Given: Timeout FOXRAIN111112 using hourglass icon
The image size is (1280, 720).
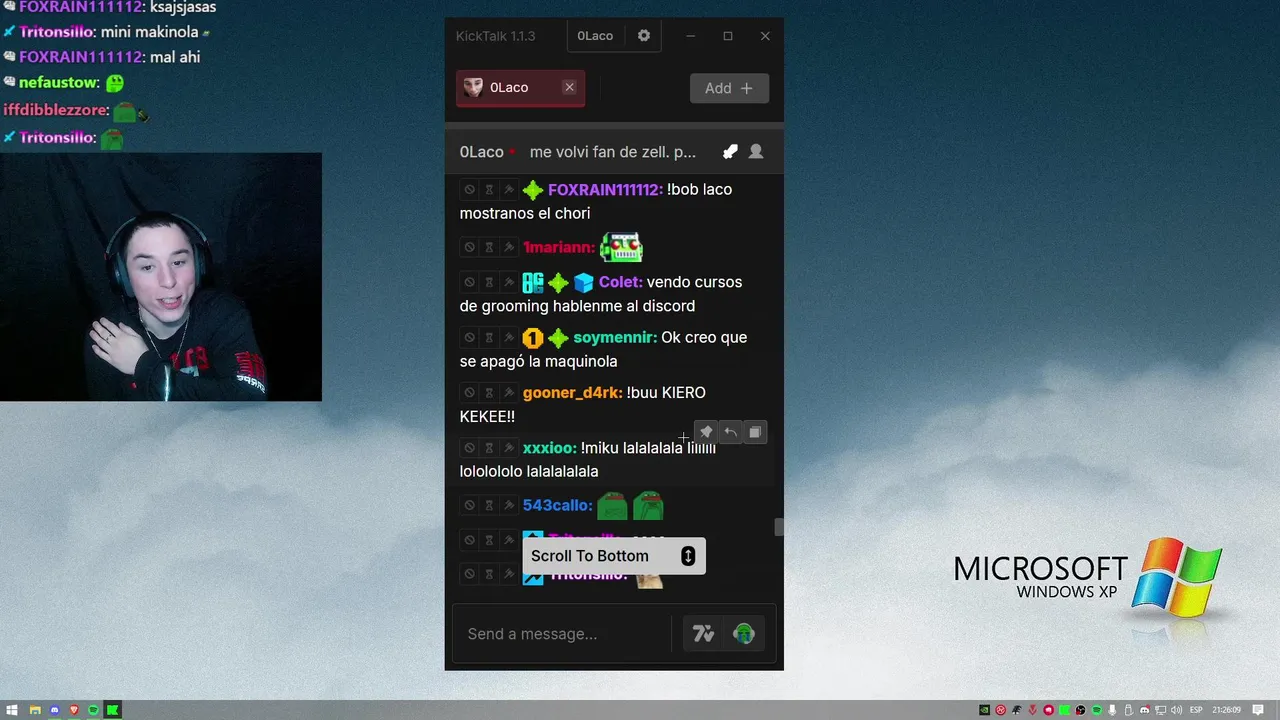Looking at the screenshot, I should pyautogui.click(x=489, y=190).
